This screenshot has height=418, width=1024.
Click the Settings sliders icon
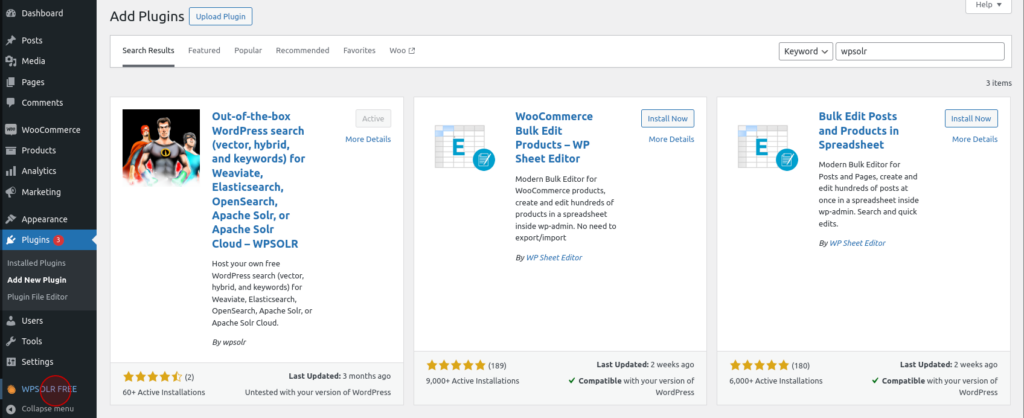click(x=10, y=362)
